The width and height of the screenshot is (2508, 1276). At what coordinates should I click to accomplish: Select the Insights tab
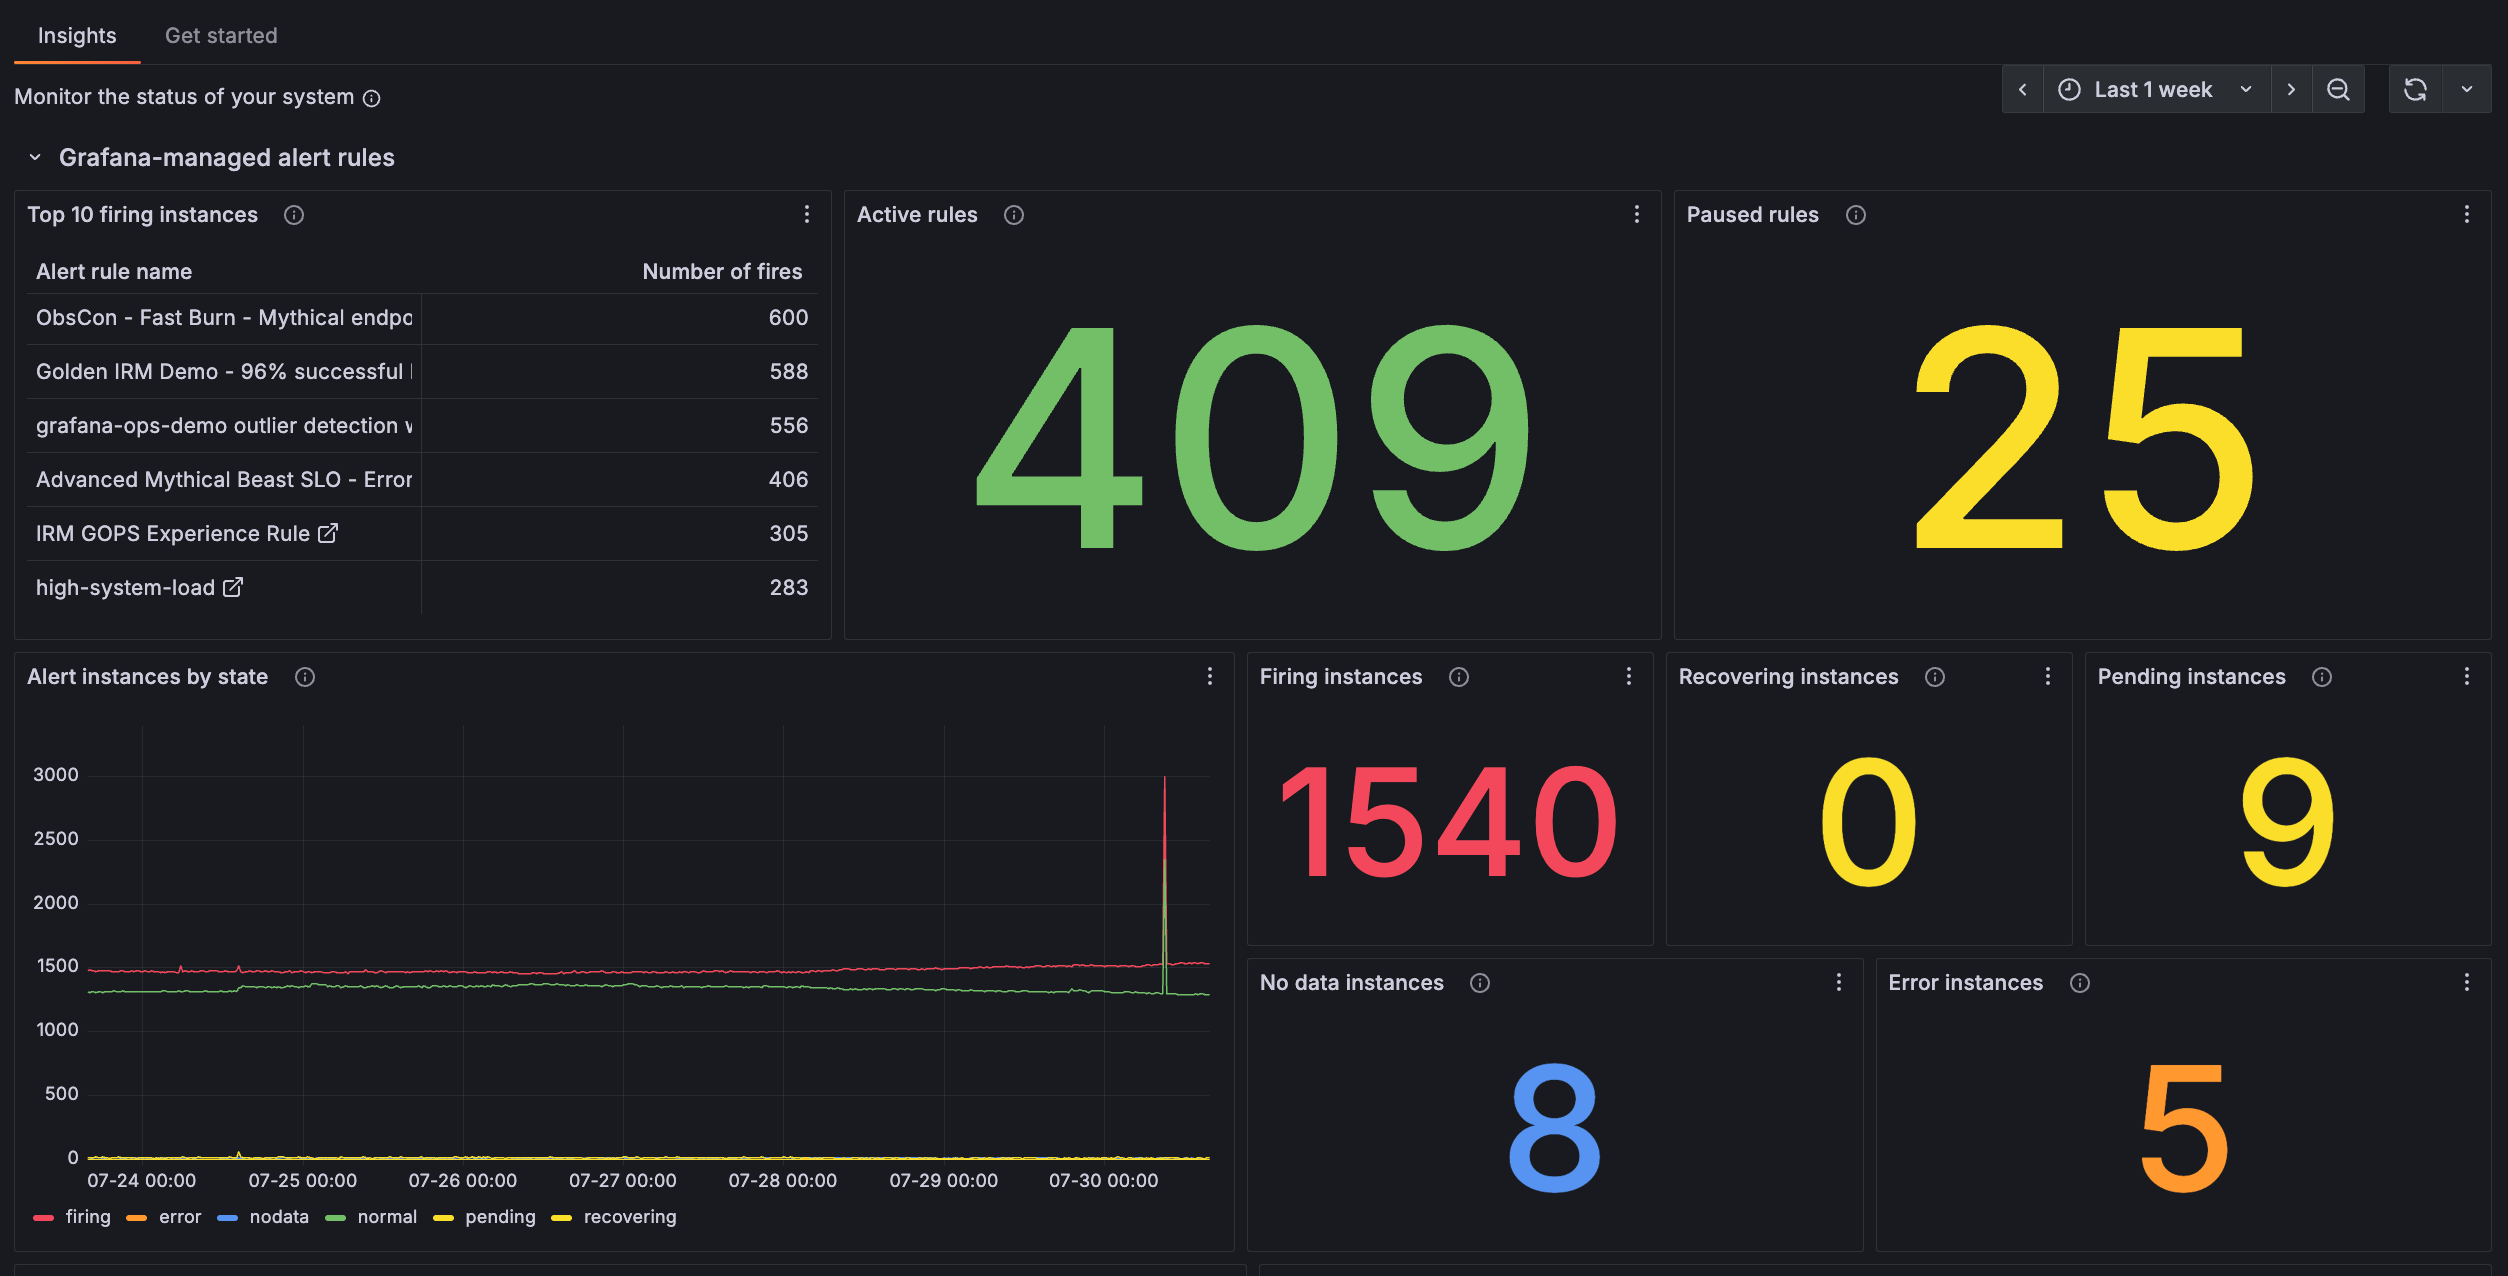(x=77, y=35)
